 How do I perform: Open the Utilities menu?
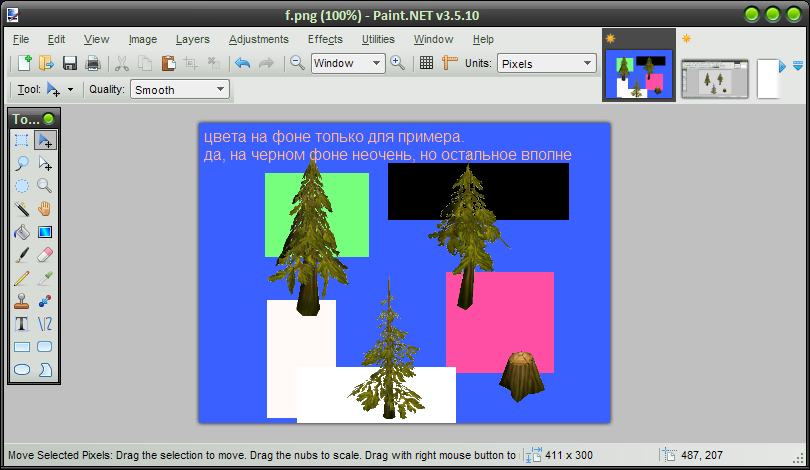pos(378,39)
